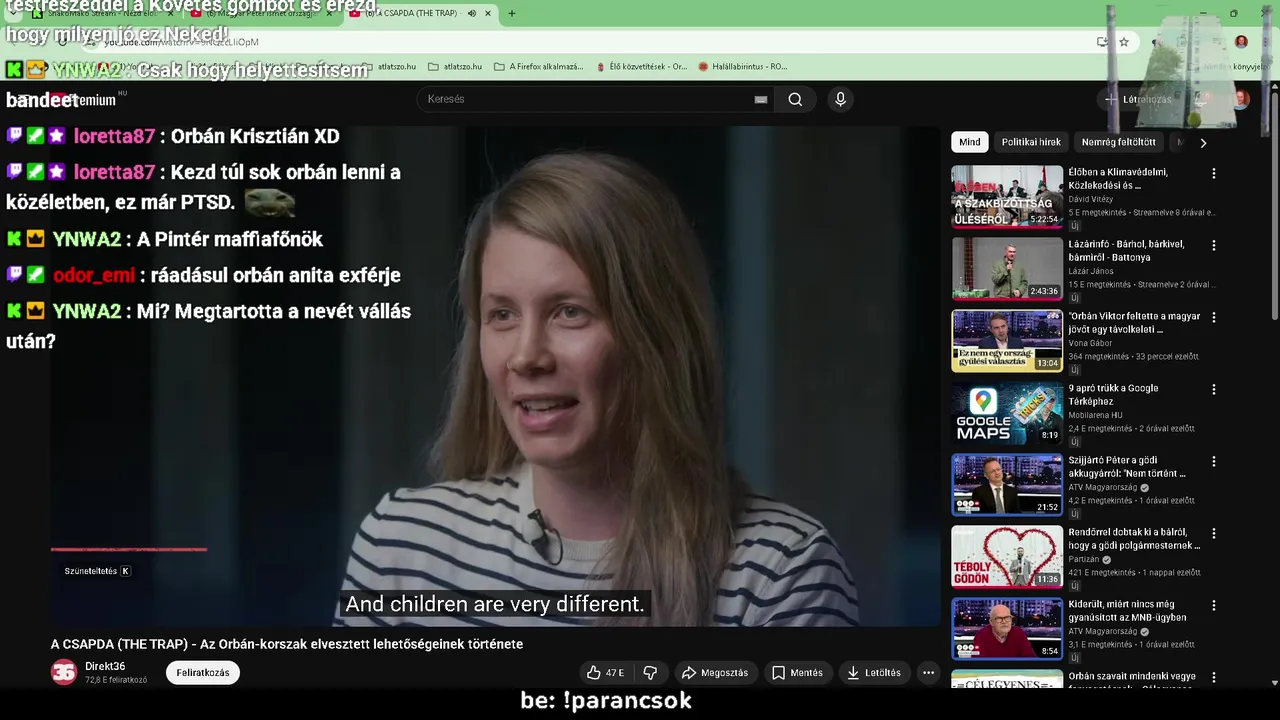1280x720 pixels.
Task: Open the Halállabirintus bookmark
Action: [x=742, y=67]
